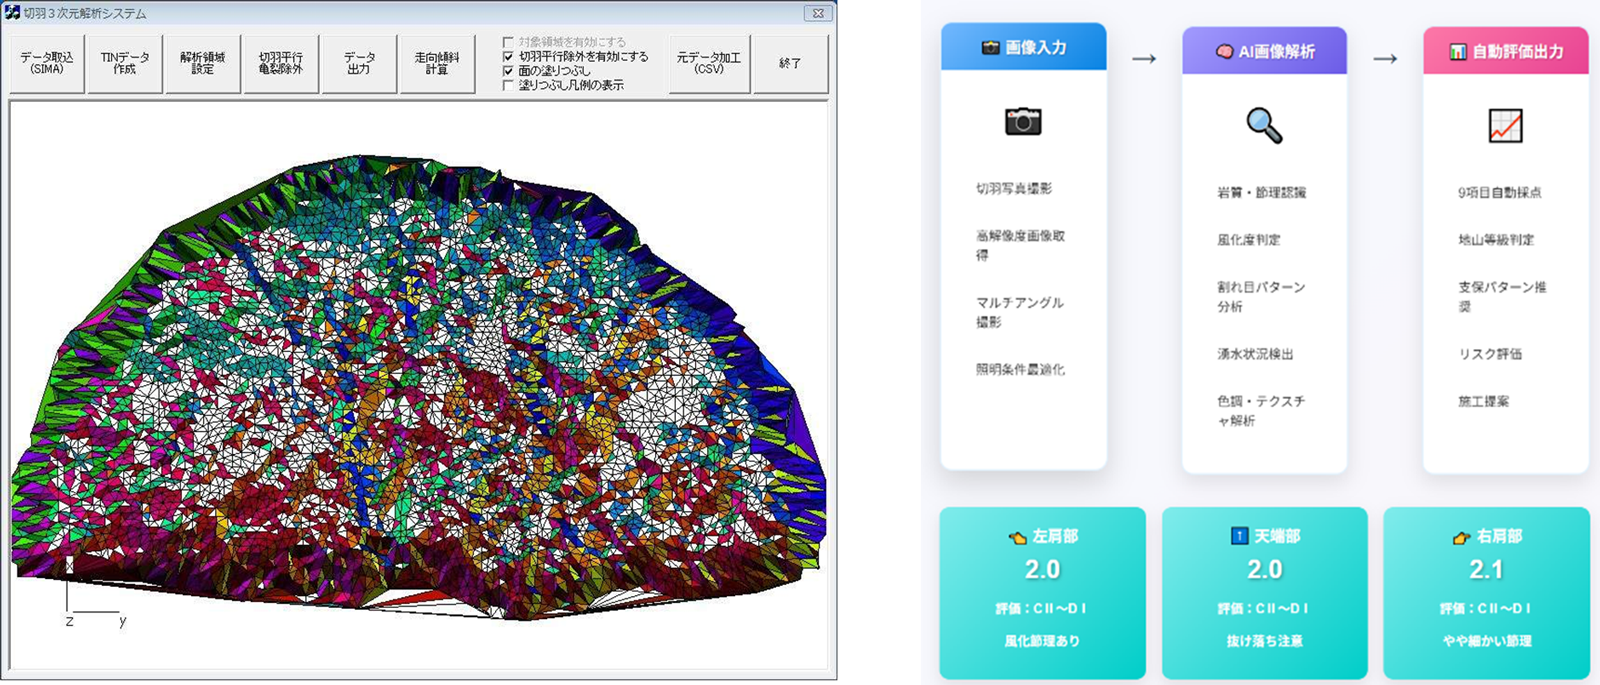1600x685 pixels.
Task: Close the 切羽3次元解析システム window
Action: tap(818, 13)
